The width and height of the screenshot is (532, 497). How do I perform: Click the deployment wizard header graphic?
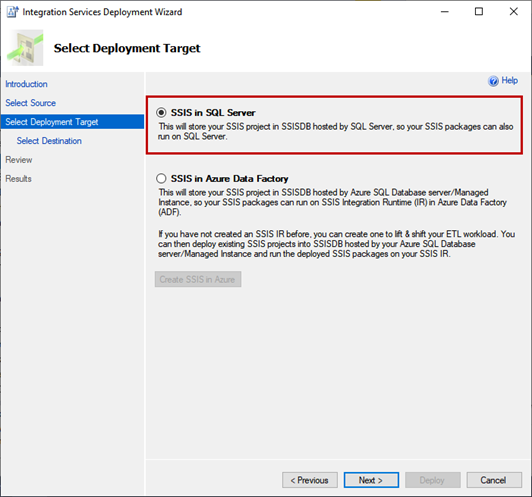tap(25, 48)
